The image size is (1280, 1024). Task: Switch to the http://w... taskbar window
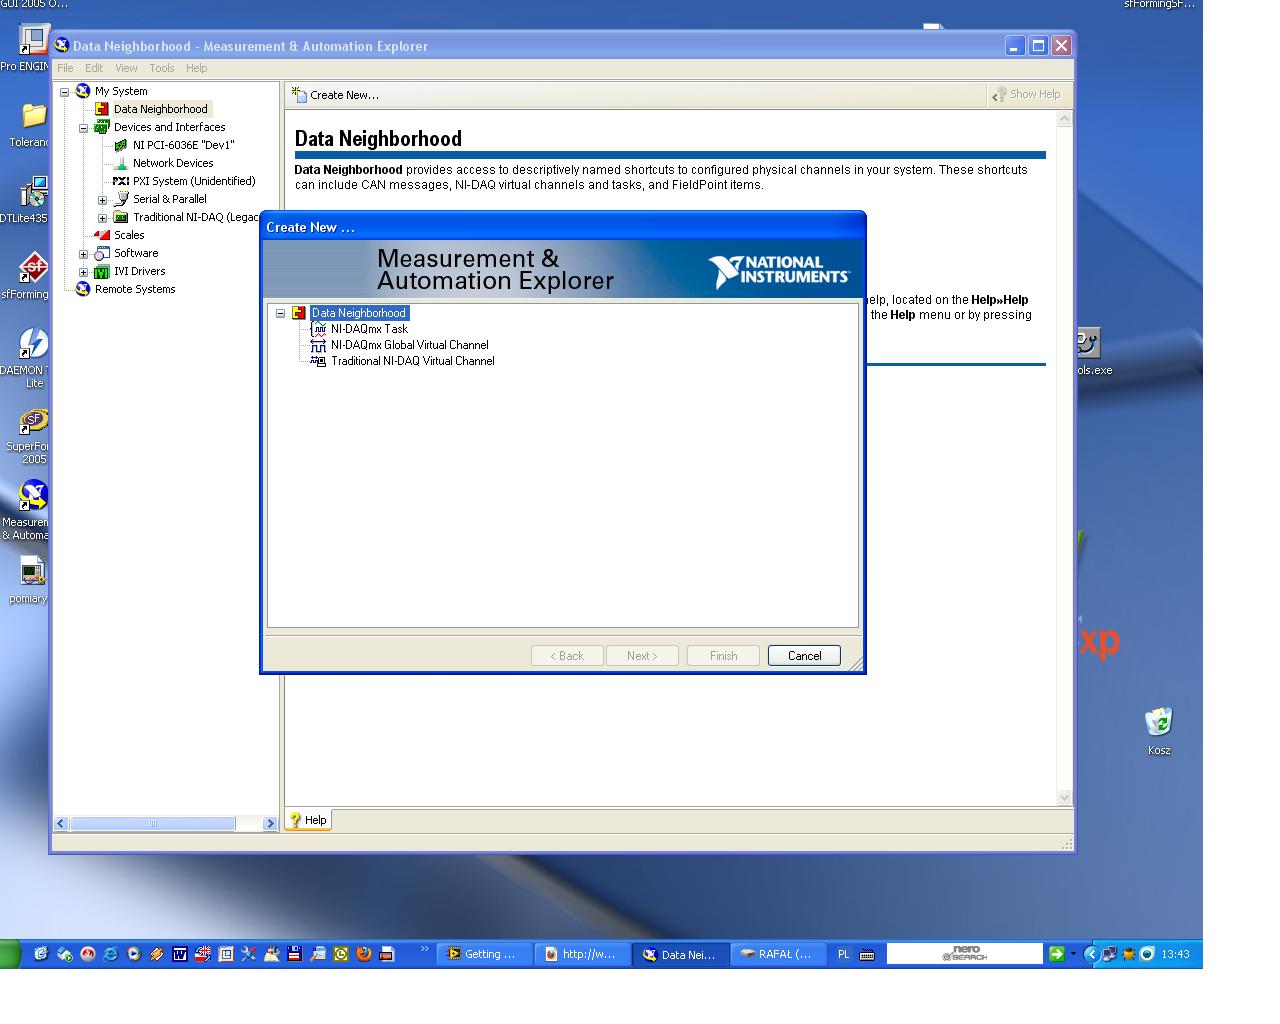click(x=582, y=954)
